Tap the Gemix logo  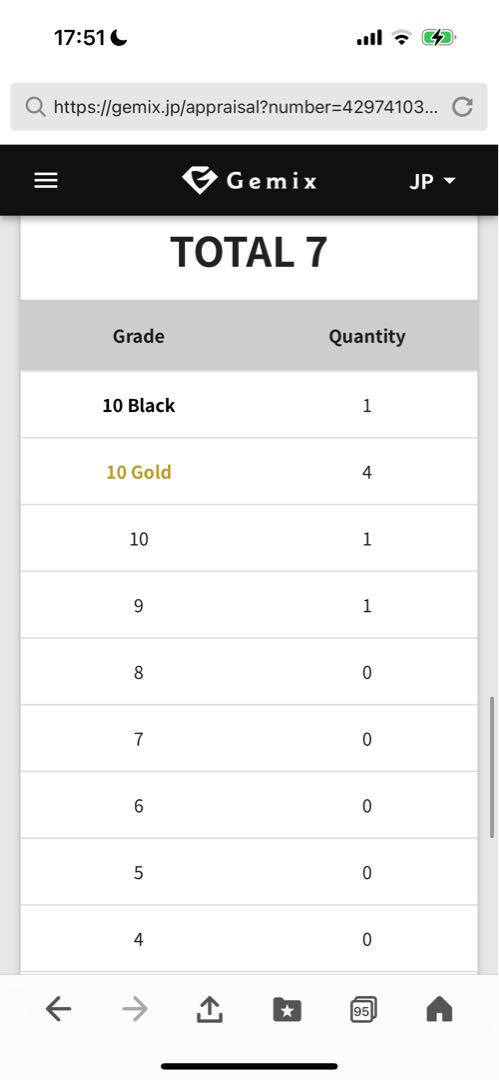[x=250, y=180]
